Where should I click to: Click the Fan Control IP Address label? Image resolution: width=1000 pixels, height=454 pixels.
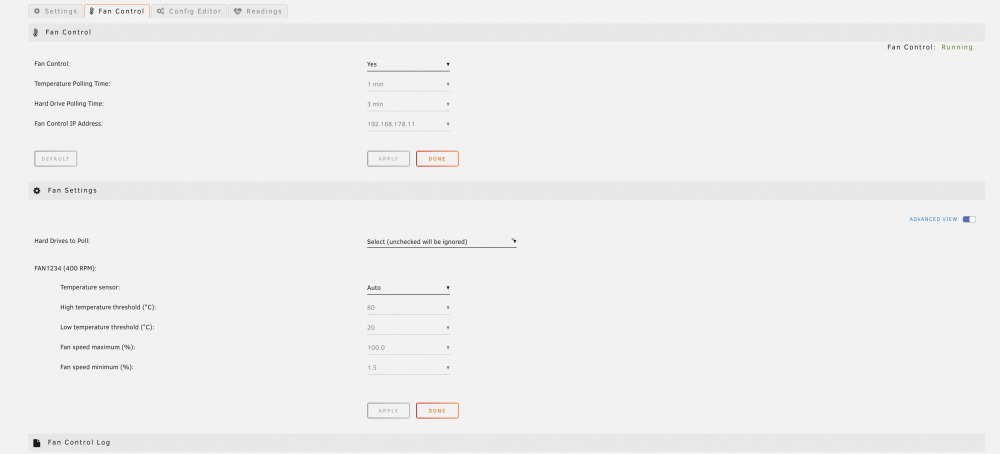click(68, 124)
